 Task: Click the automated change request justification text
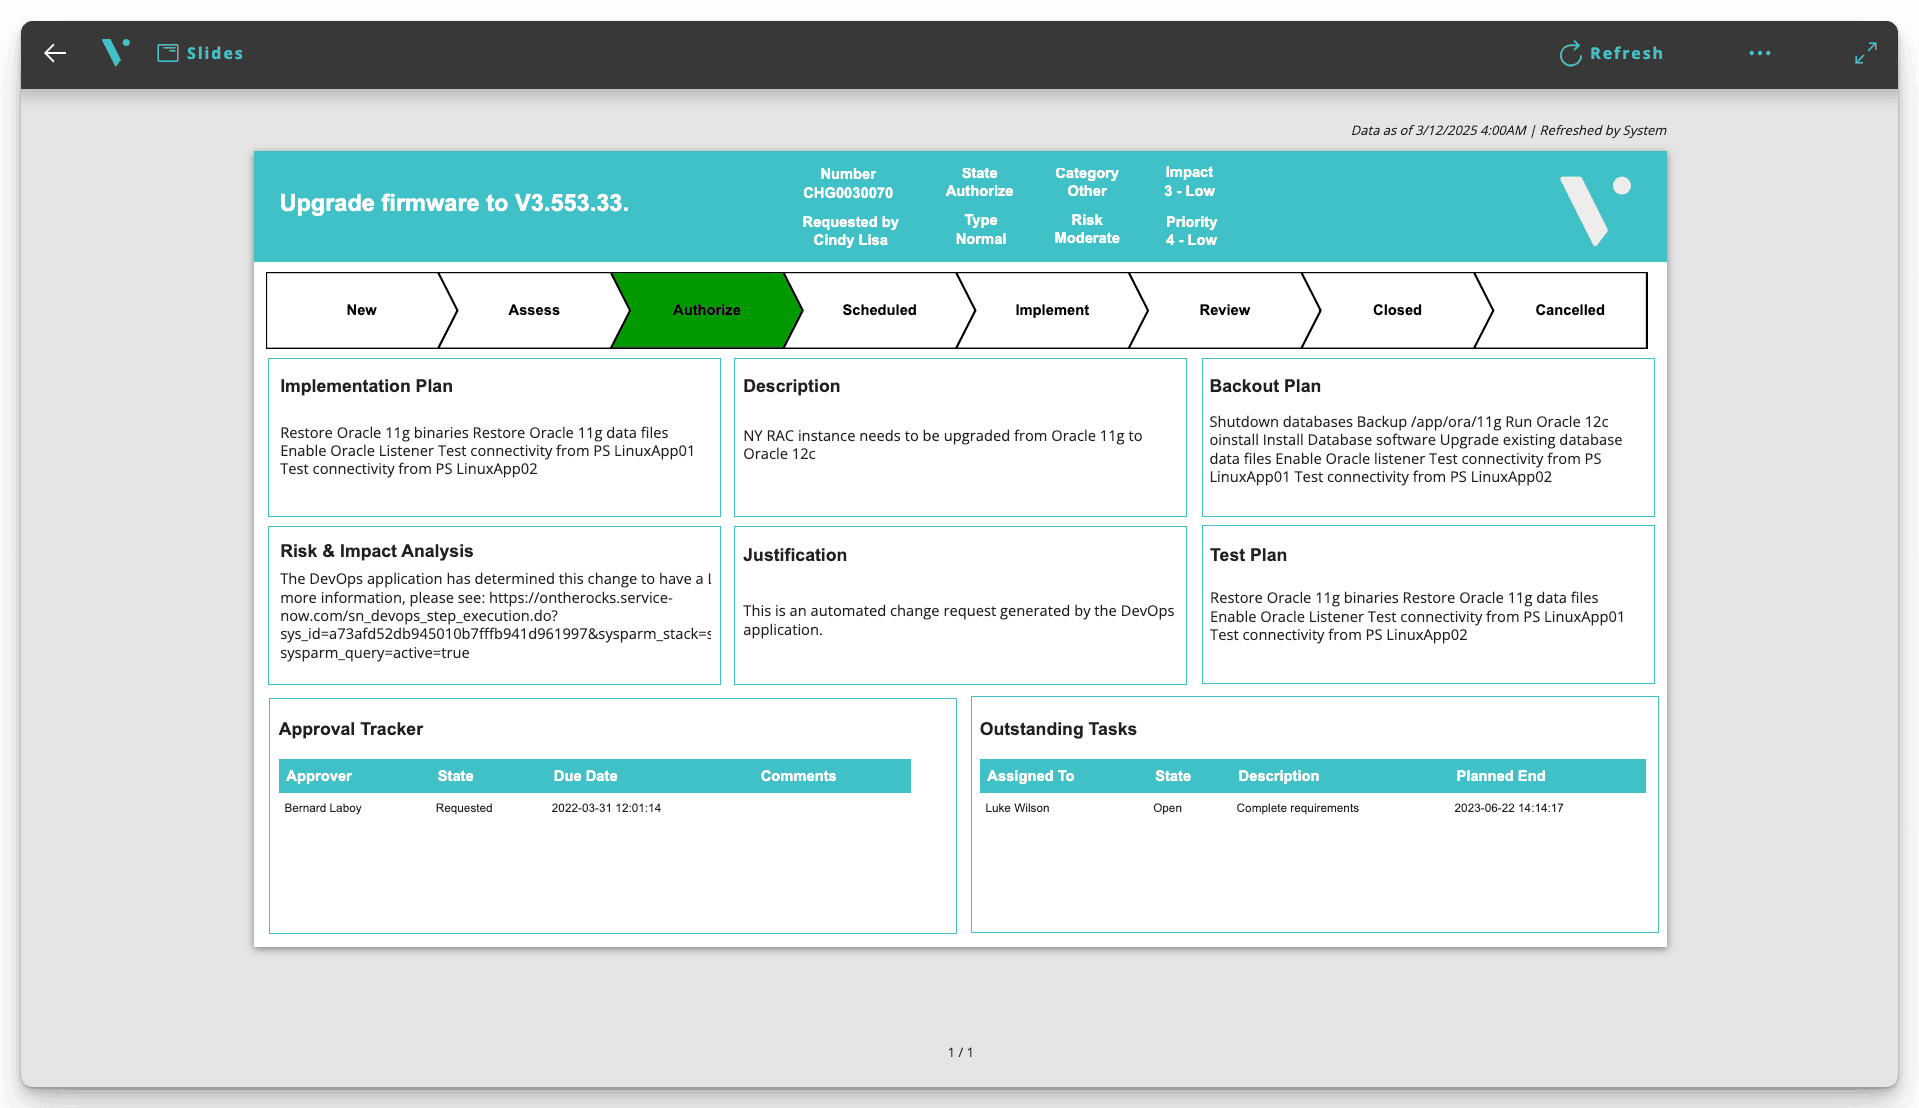coord(958,620)
